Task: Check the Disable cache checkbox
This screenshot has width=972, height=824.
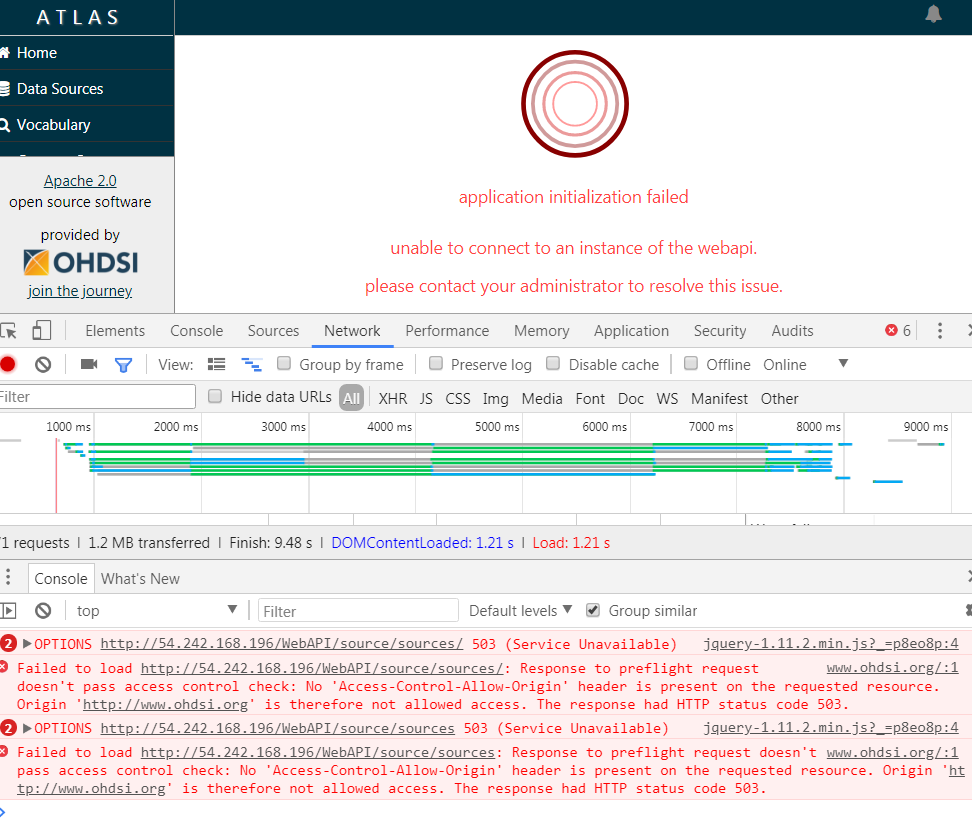Action: pyautogui.click(x=553, y=364)
